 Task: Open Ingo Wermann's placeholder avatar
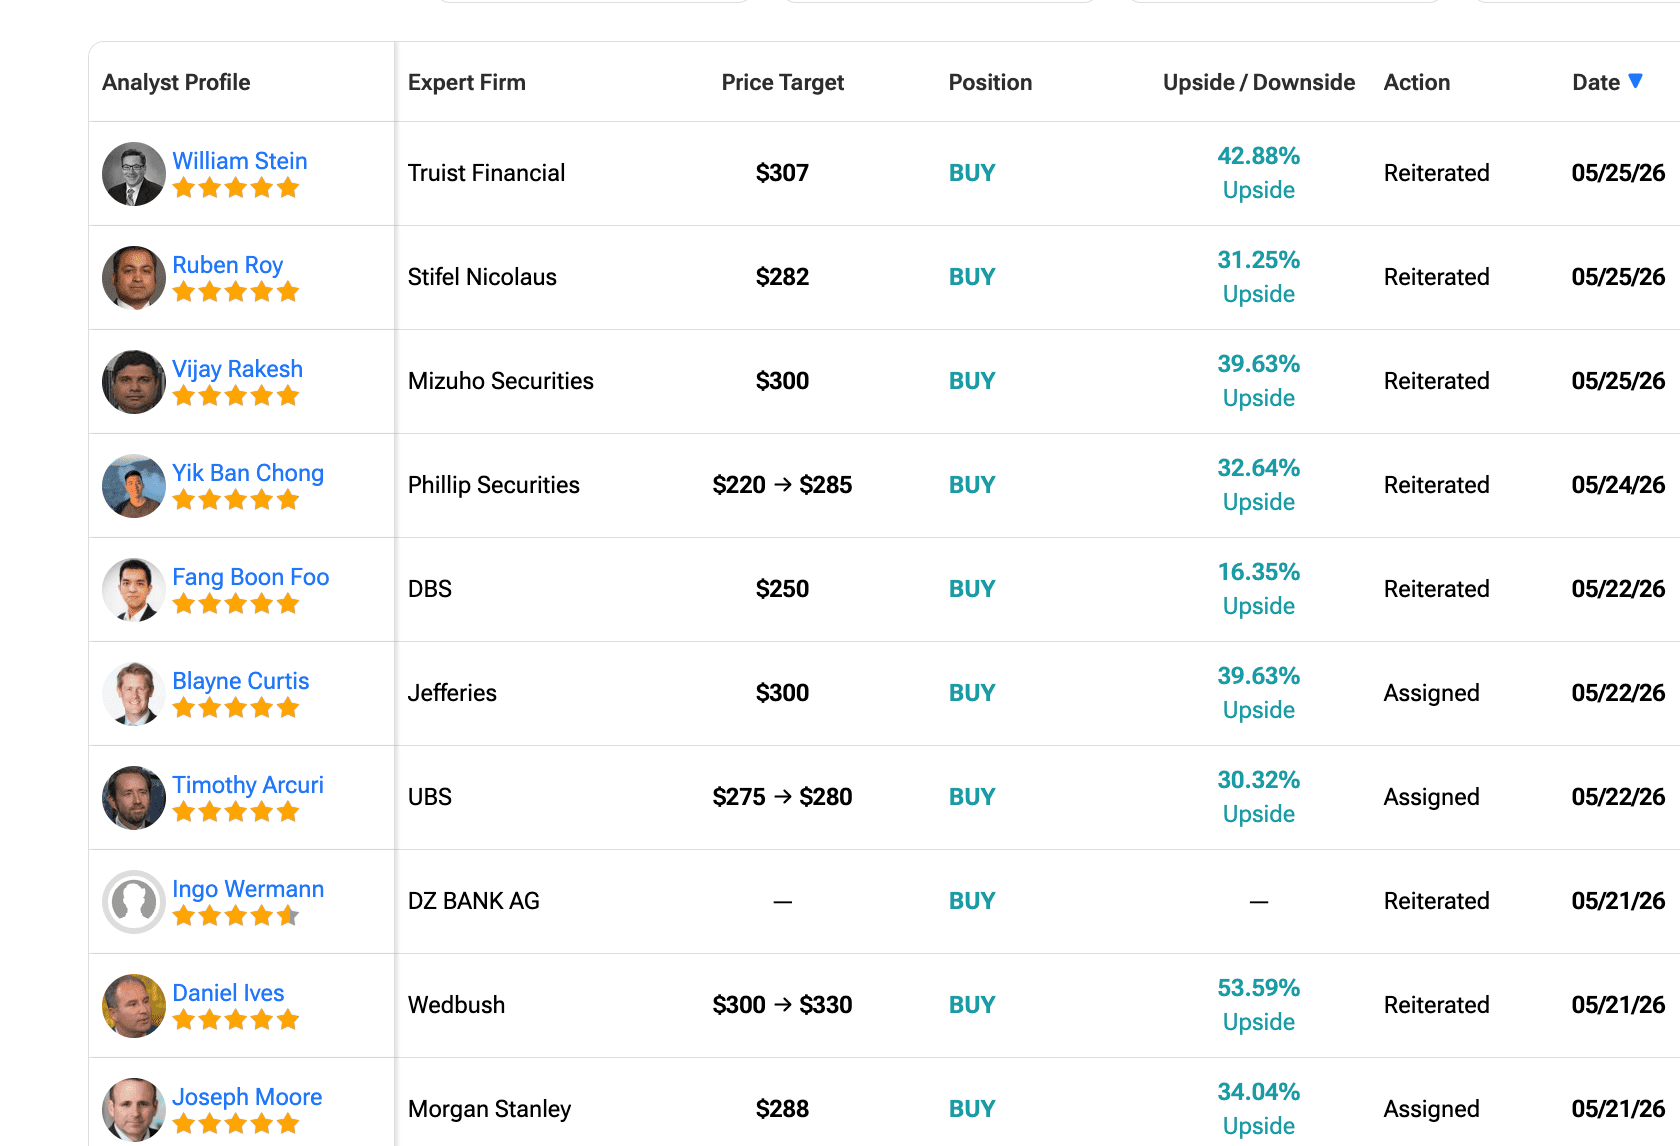[134, 902]
